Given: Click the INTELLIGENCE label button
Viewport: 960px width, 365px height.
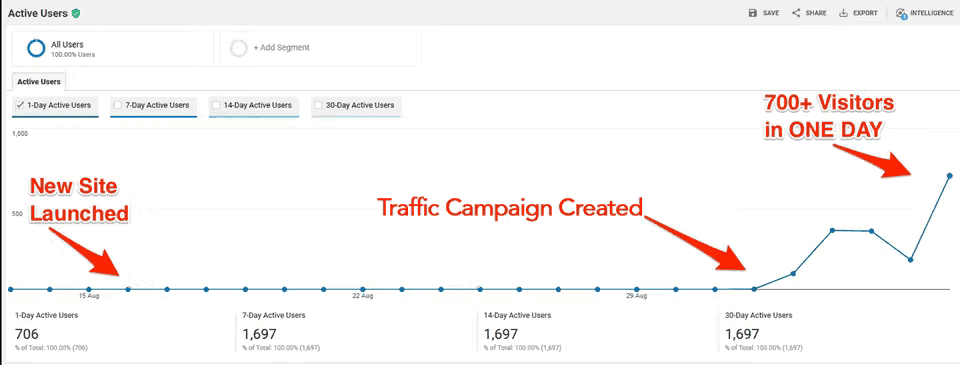Looking at the screenshot, I should [x=931, y=13].
